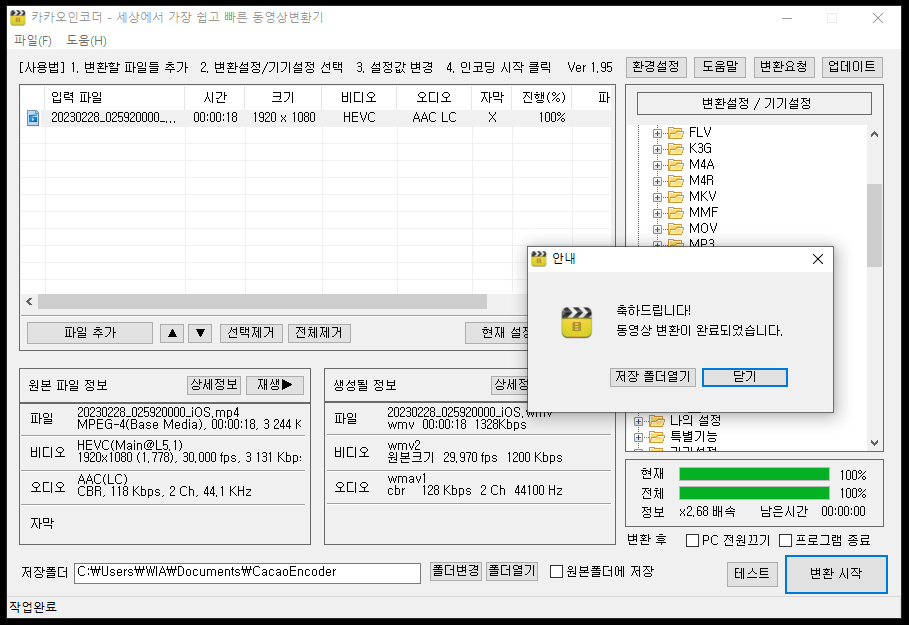Click the 현재 progress bar
The width and height of the screenshot is (909, 625).
[754, 474]
